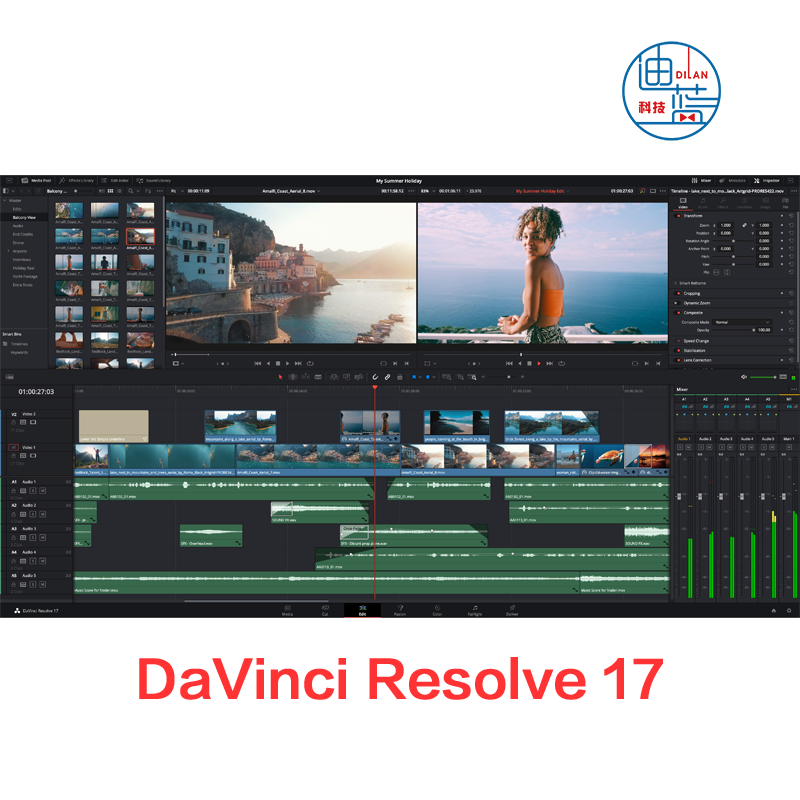Open the Video tab in Inspector
800x800 pixels.
[x=683, y=203]
